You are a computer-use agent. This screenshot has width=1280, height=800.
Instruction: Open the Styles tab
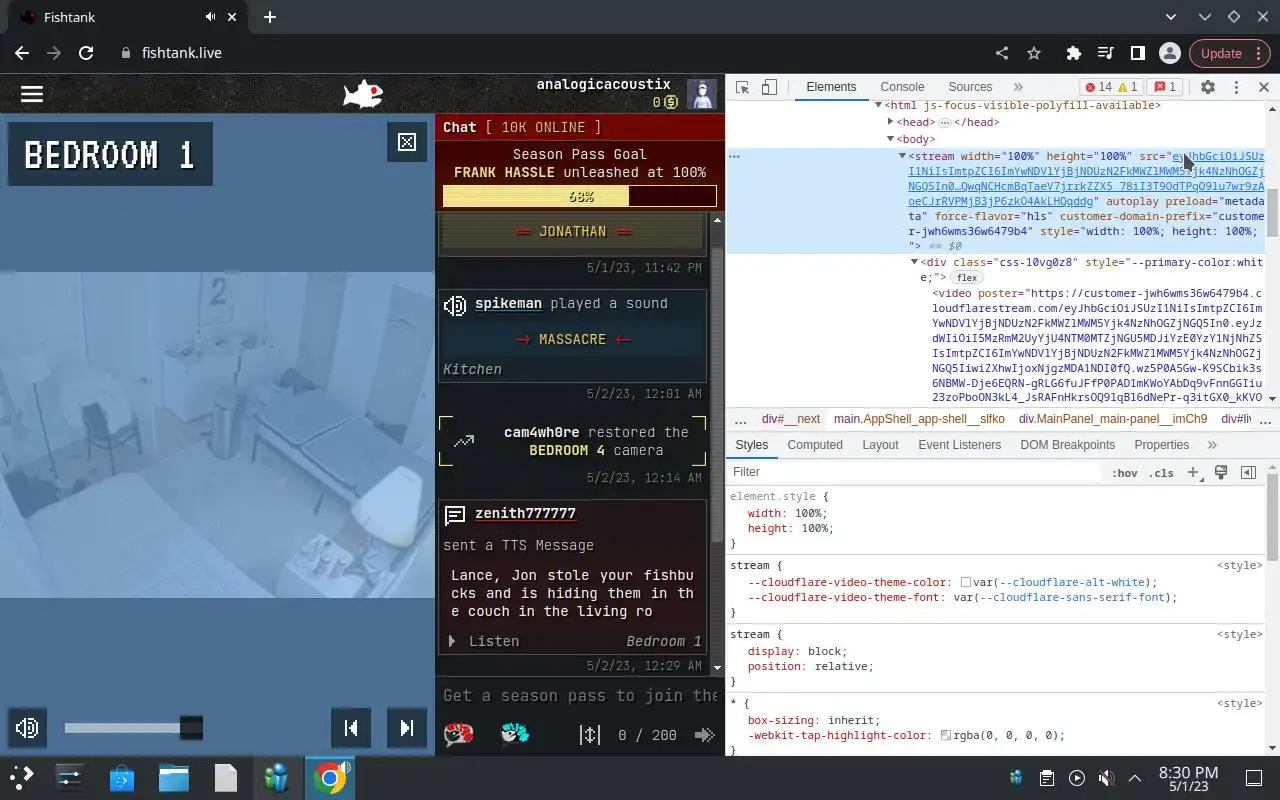click(x=752, y=445)
